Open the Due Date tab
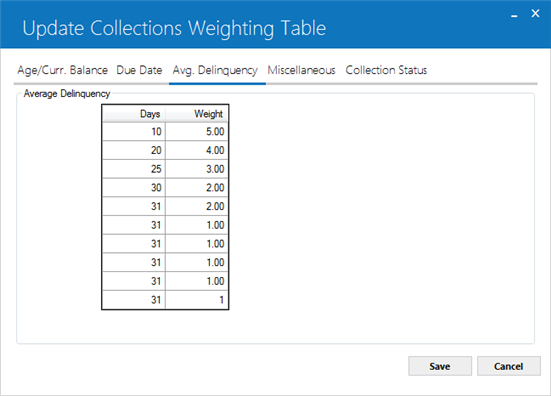Viewport: 551px width, 396px height. [139, 70]
